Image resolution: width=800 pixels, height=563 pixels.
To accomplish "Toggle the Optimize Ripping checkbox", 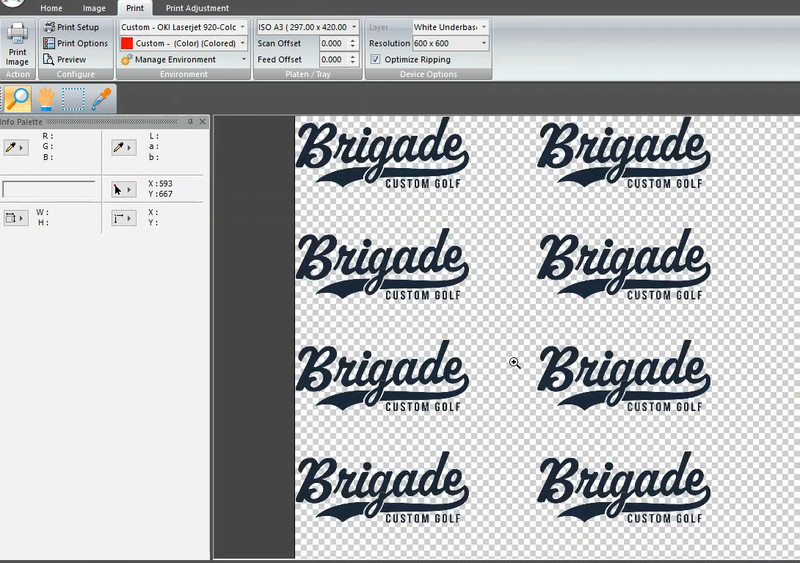I will [x=376, y=60].
